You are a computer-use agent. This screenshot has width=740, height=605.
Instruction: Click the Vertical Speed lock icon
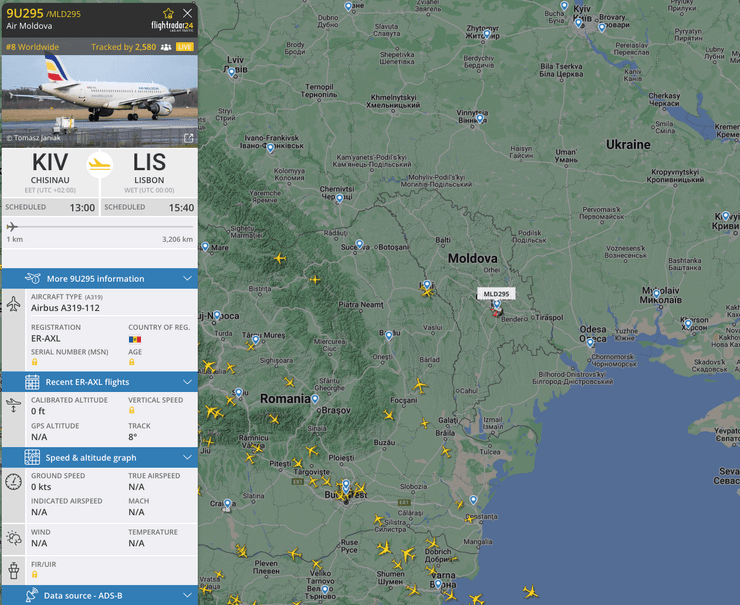coord(132,411)
